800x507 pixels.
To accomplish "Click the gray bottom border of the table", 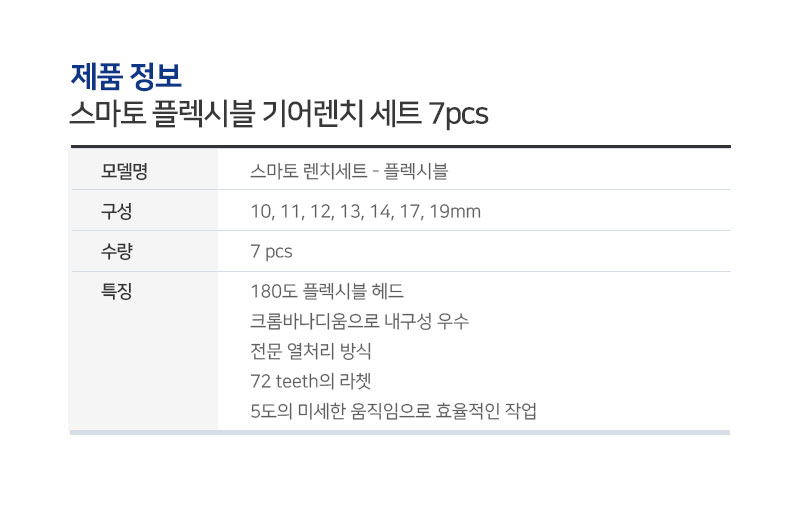I will click(400, 433).
